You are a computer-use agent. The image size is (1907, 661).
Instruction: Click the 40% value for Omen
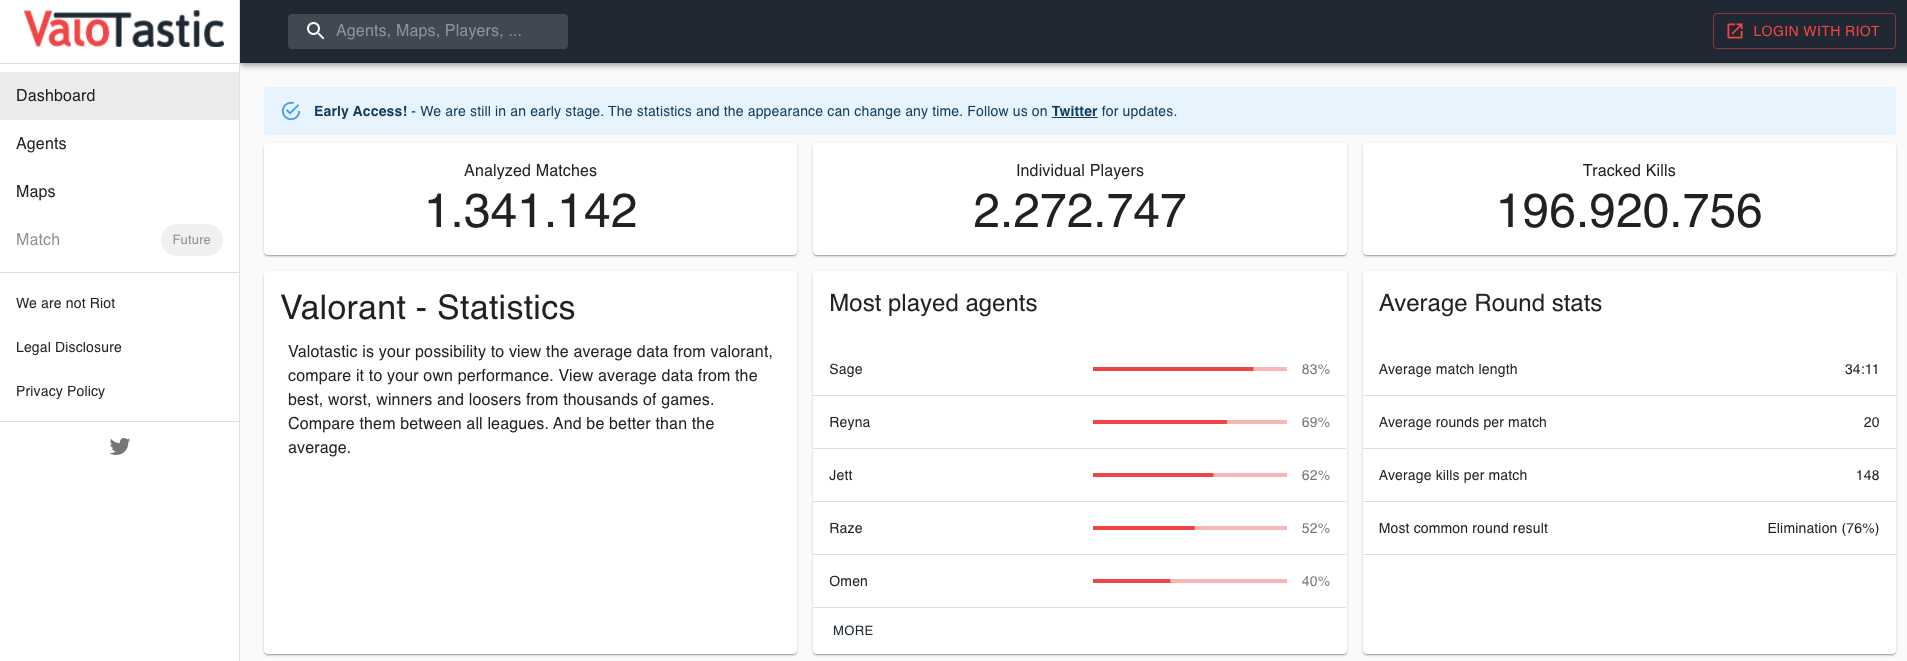1316,581
